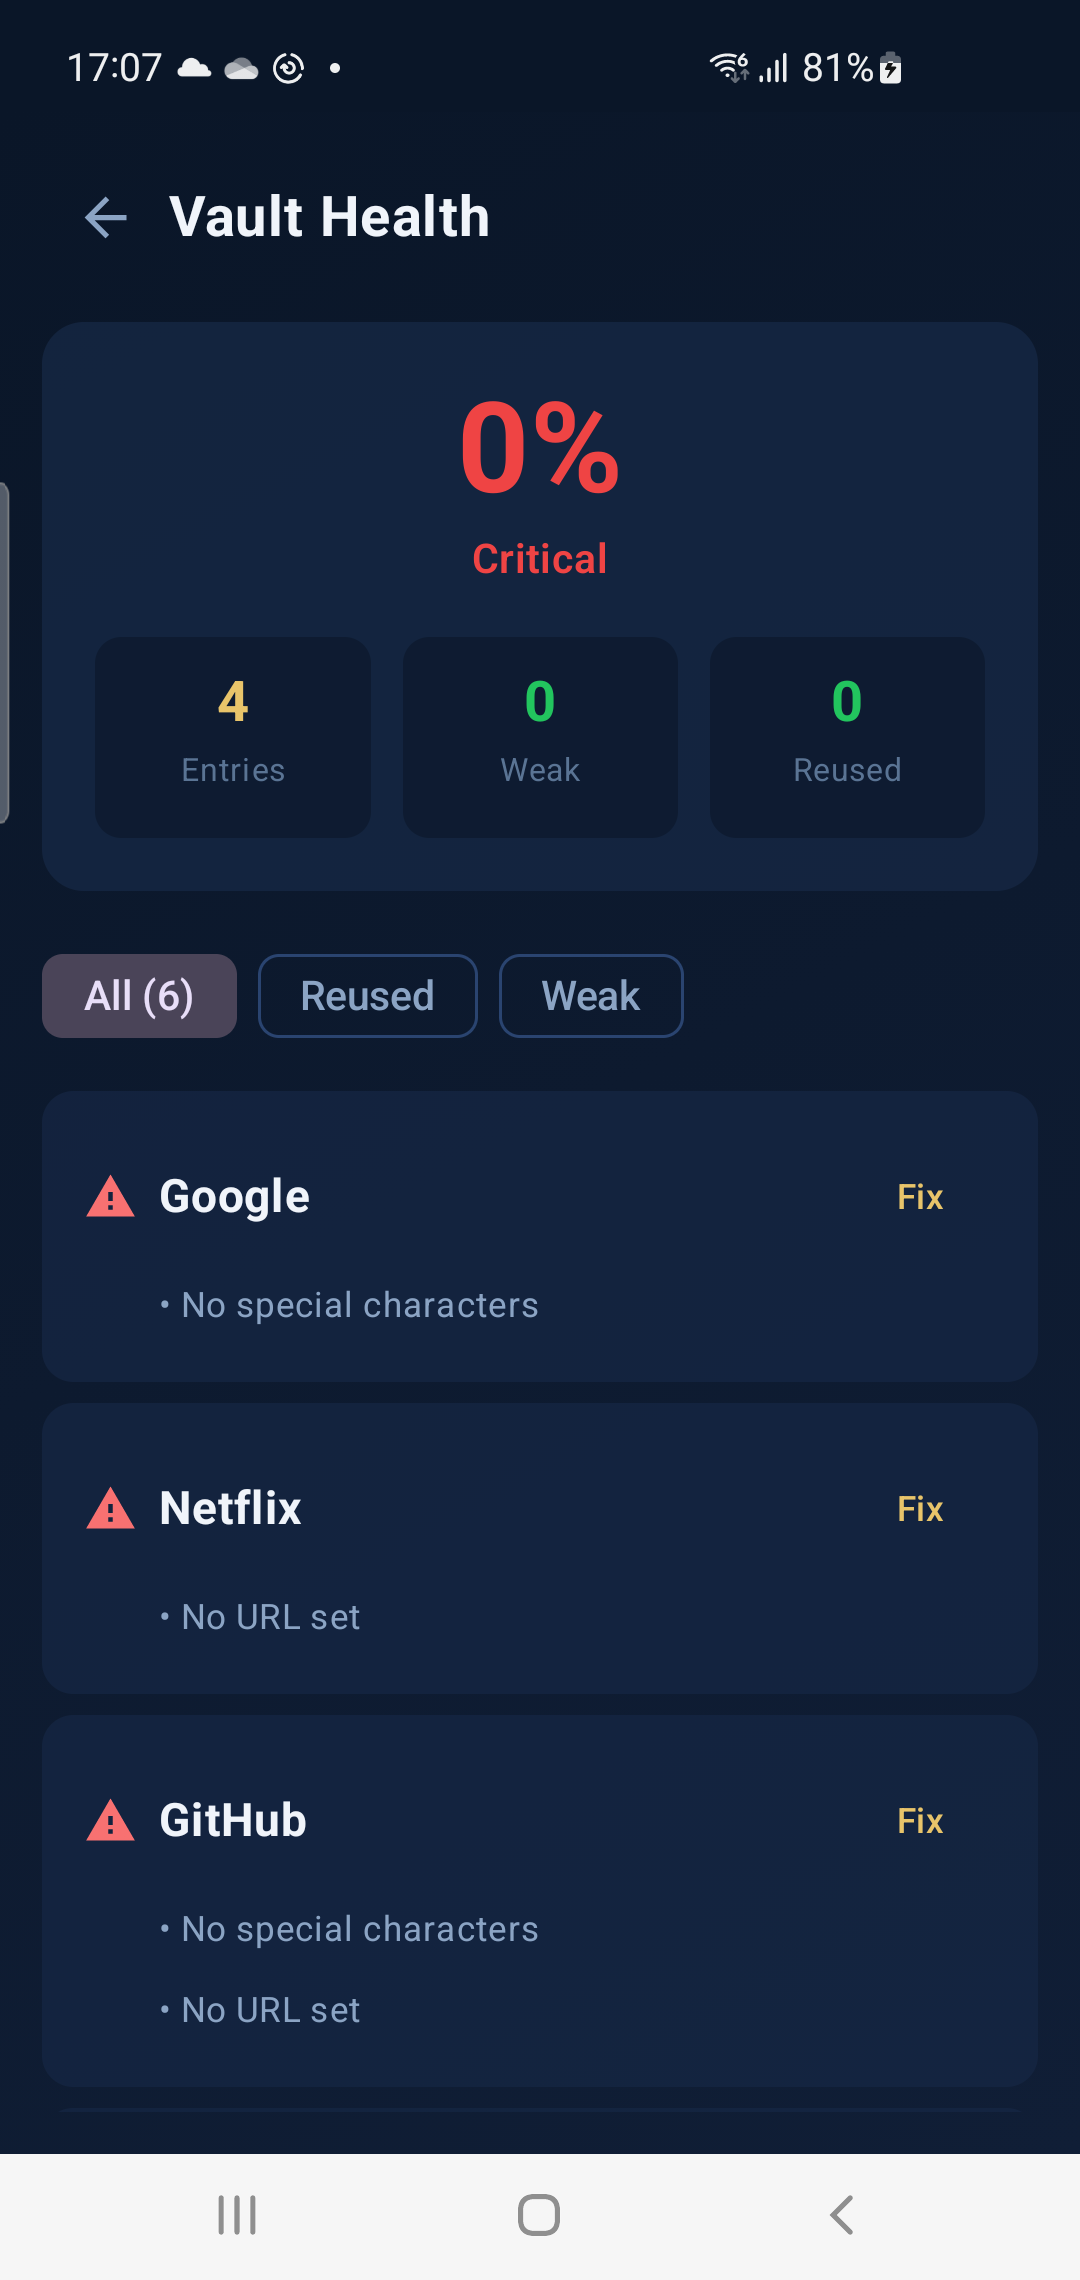Open the Entries count tile
Image resolution: width=1080 pixels, height=2280 pixels.
pyautogui.click(x=233, y=737)
